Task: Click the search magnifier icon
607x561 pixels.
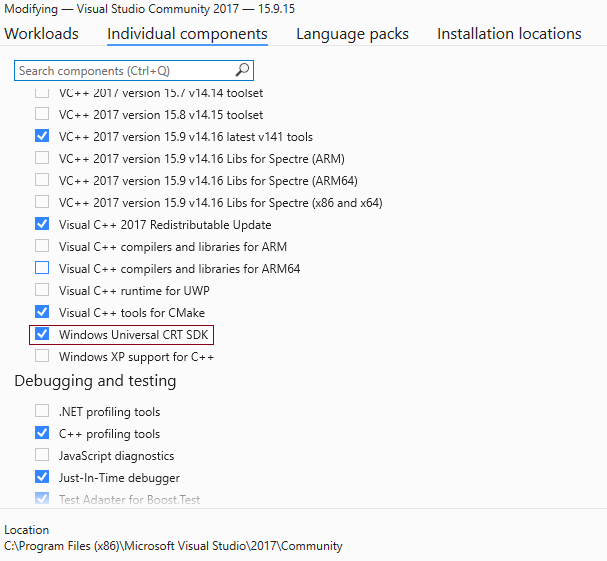Action: 242,70
